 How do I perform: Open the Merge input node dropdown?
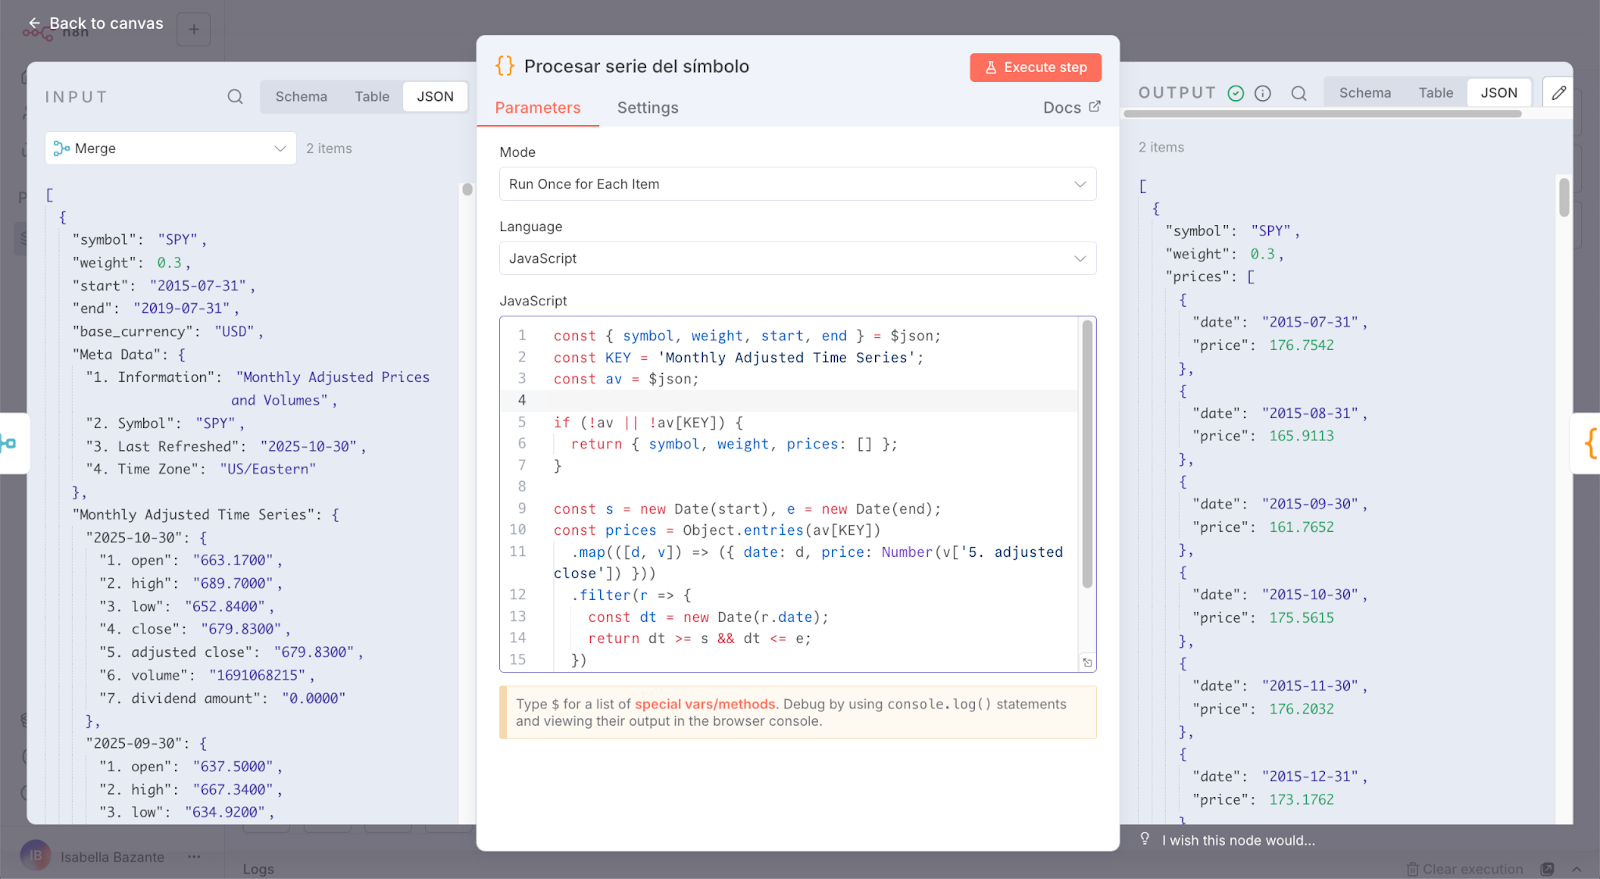[x=170, y=148]
